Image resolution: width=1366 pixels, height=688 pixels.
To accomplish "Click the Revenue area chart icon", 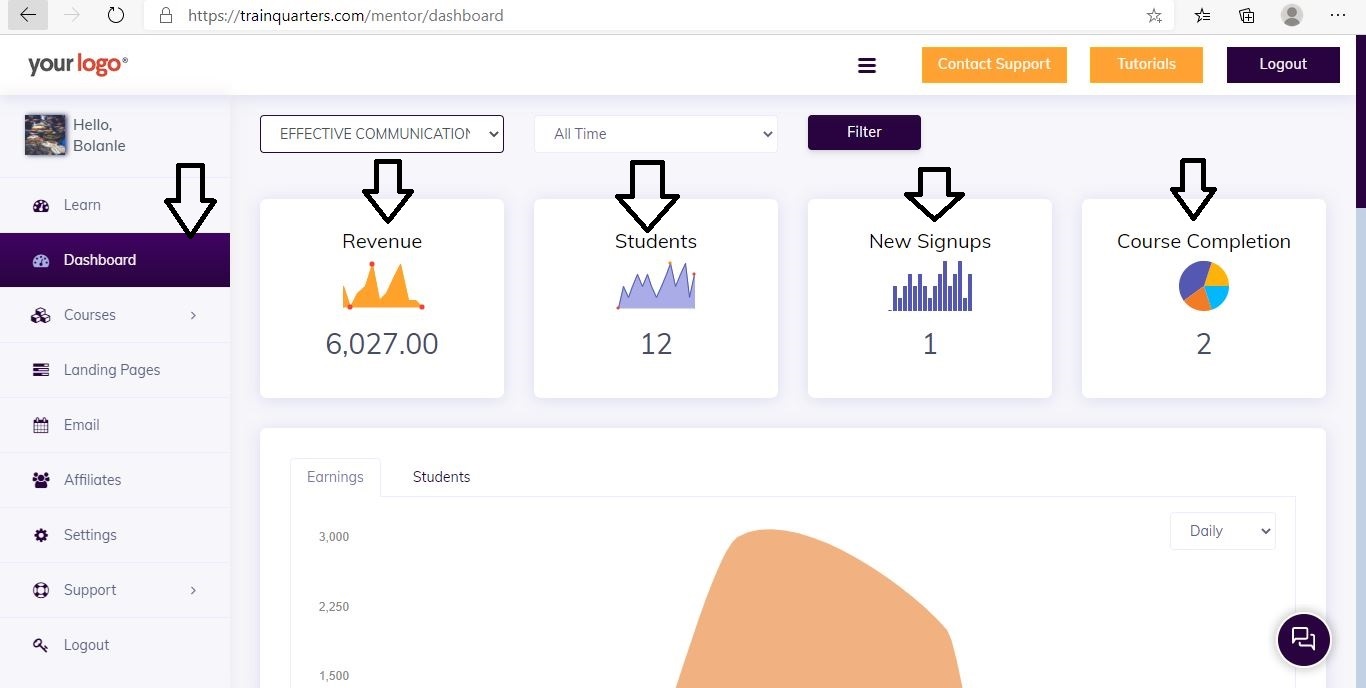I will tap(383, 286).
